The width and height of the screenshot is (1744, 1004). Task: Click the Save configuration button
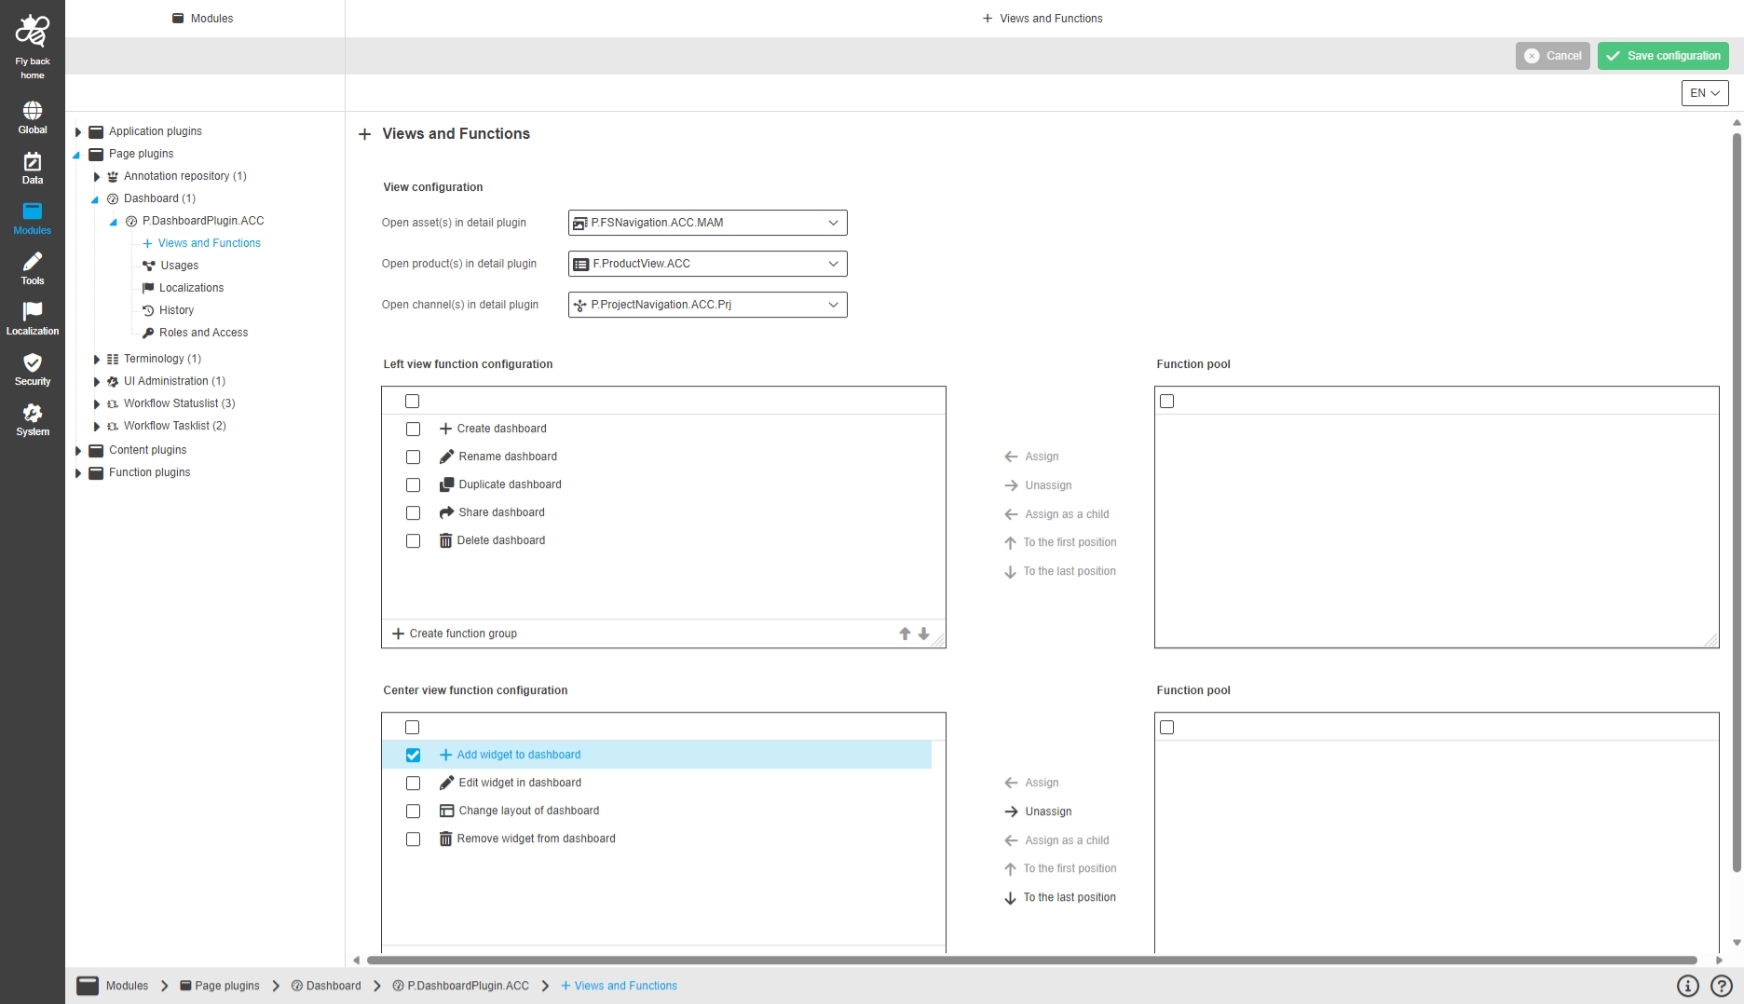coord(1662,56)
